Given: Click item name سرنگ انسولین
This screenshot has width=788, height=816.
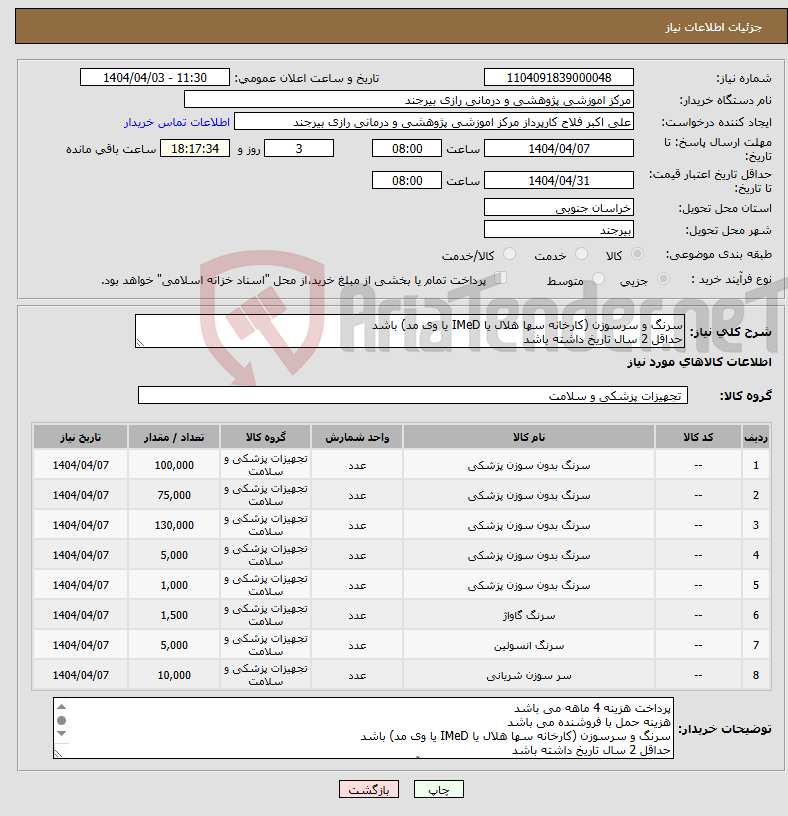Looking at the screenshot, I should pyautogui.click(x=529, y=645).
